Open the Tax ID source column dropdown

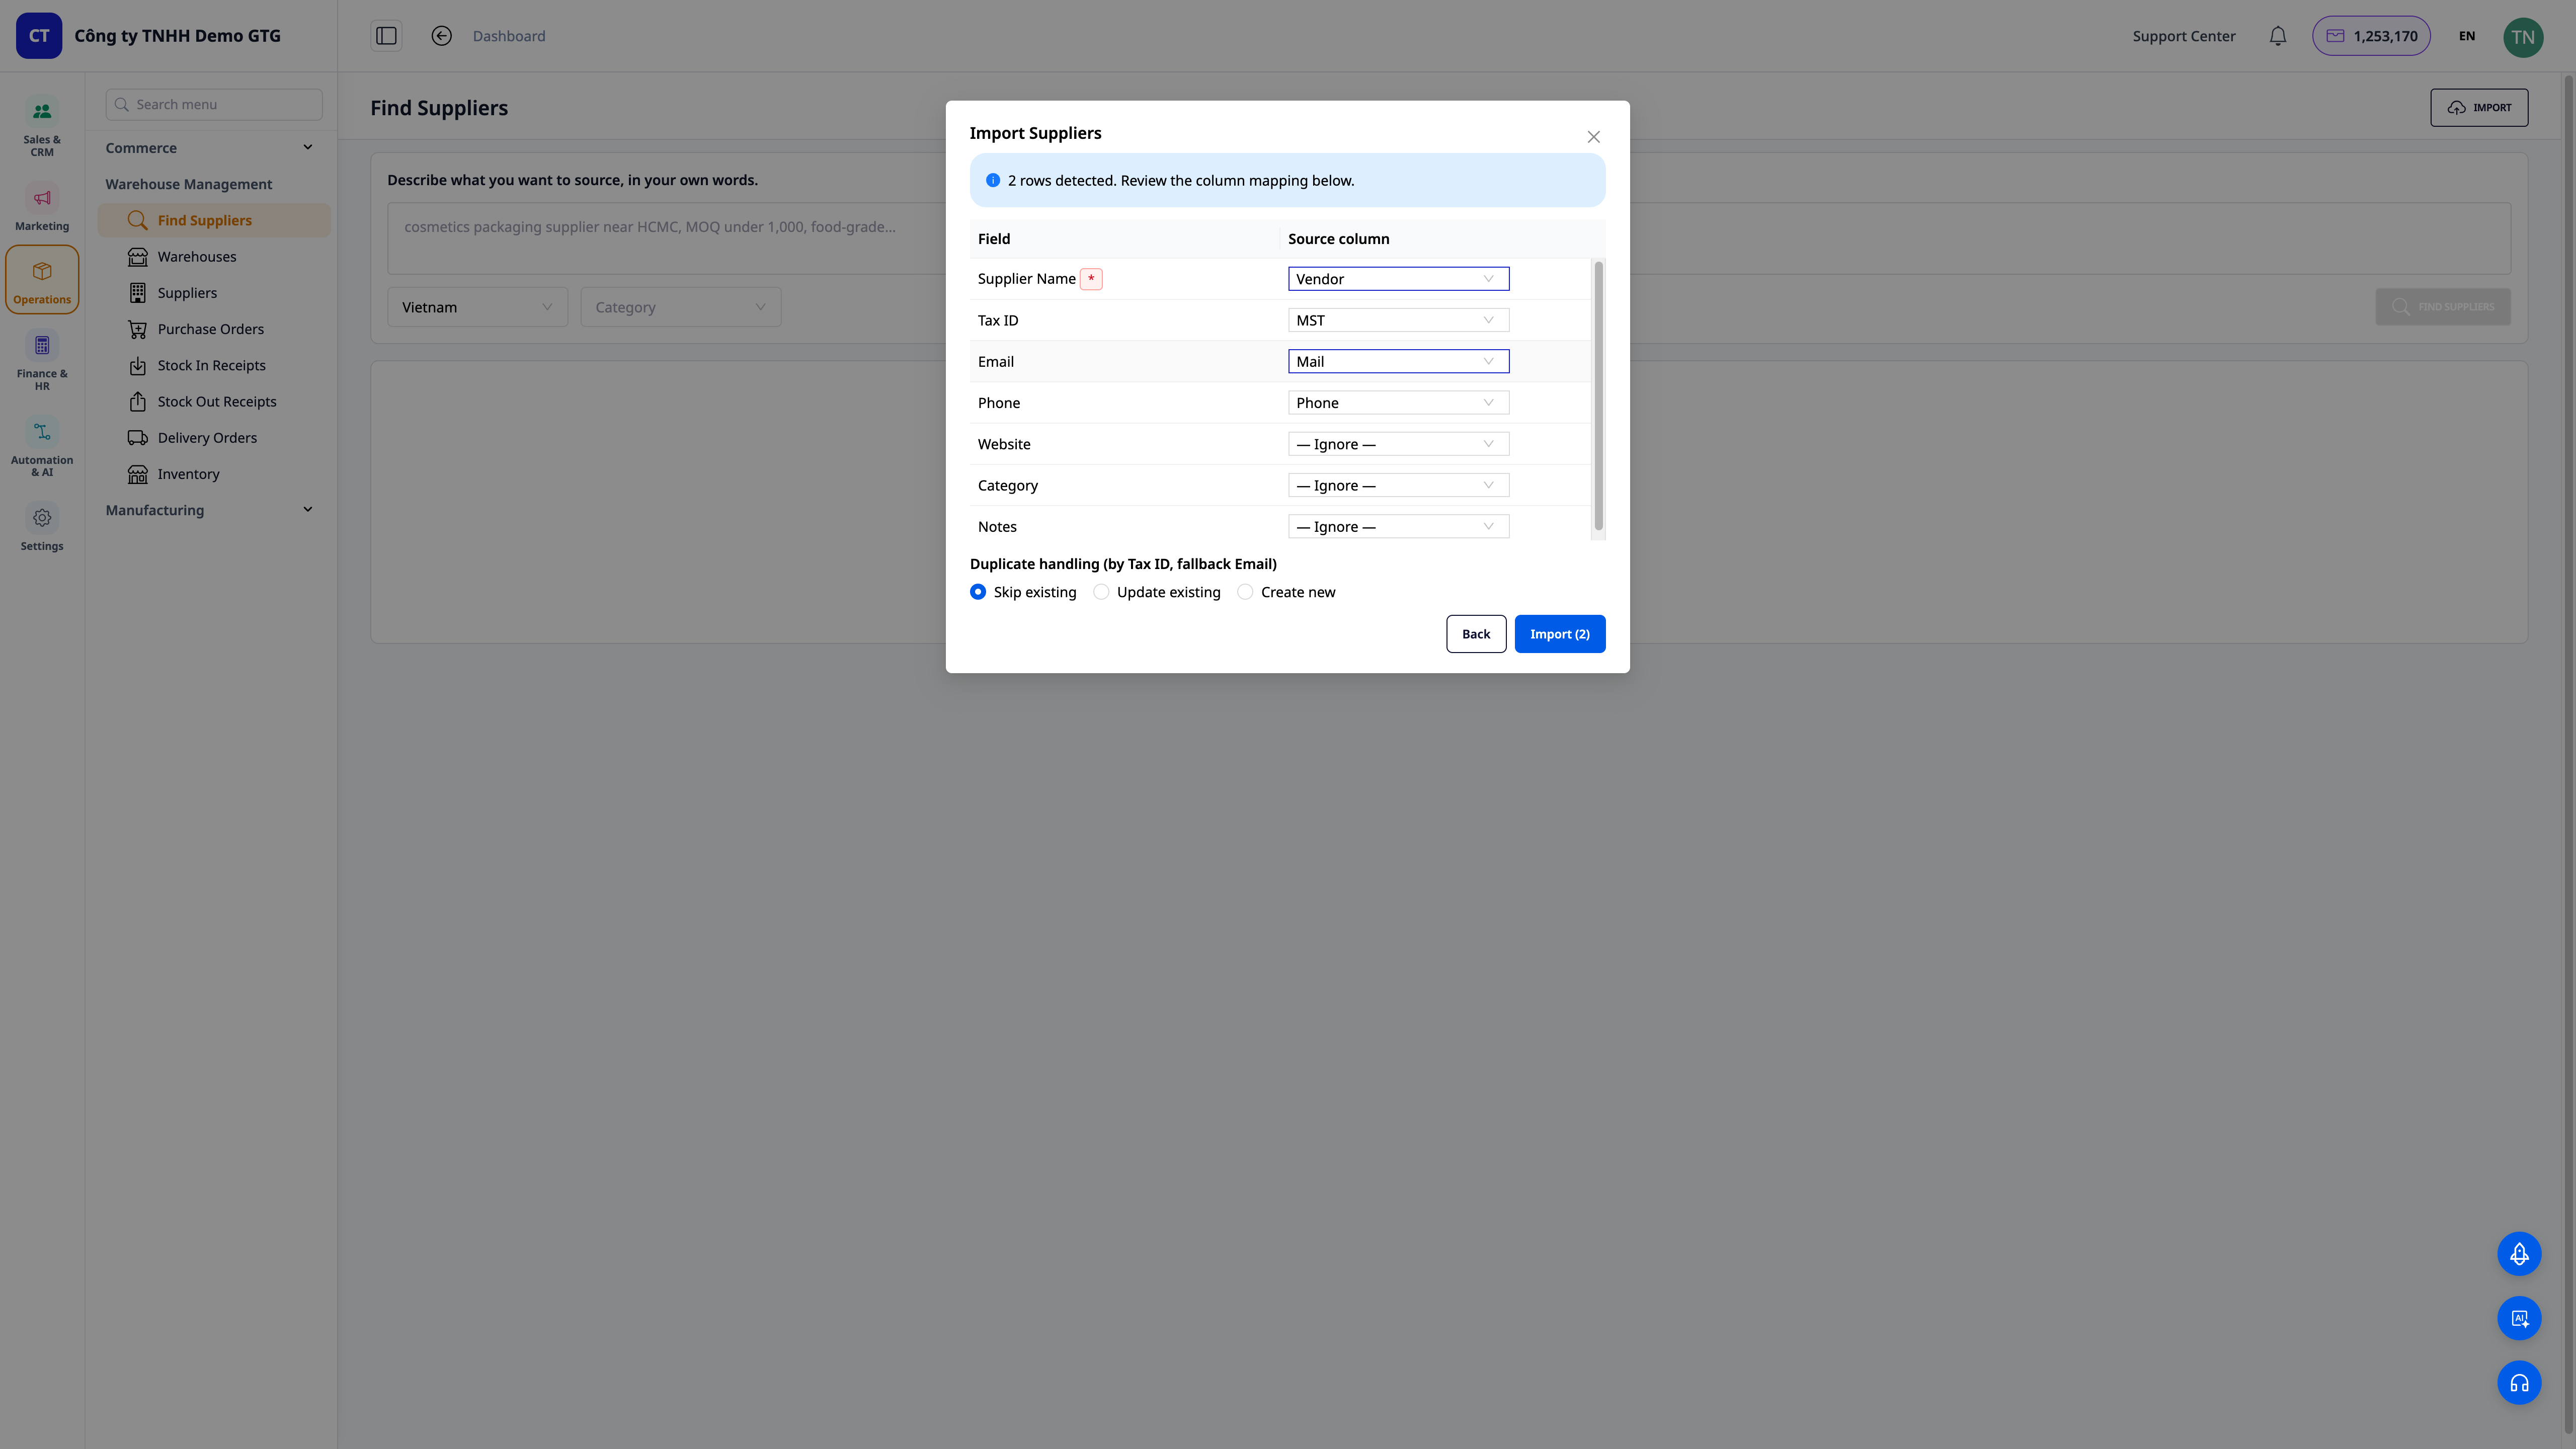click(x=1398, y=320)
